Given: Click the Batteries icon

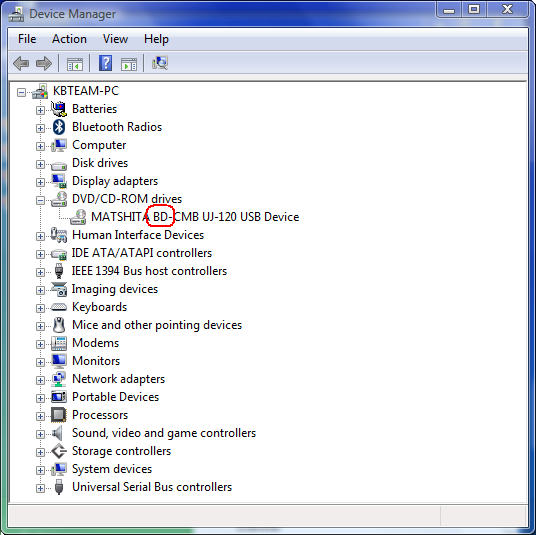Looking at the screenshot, I should [x=59, y=109].
